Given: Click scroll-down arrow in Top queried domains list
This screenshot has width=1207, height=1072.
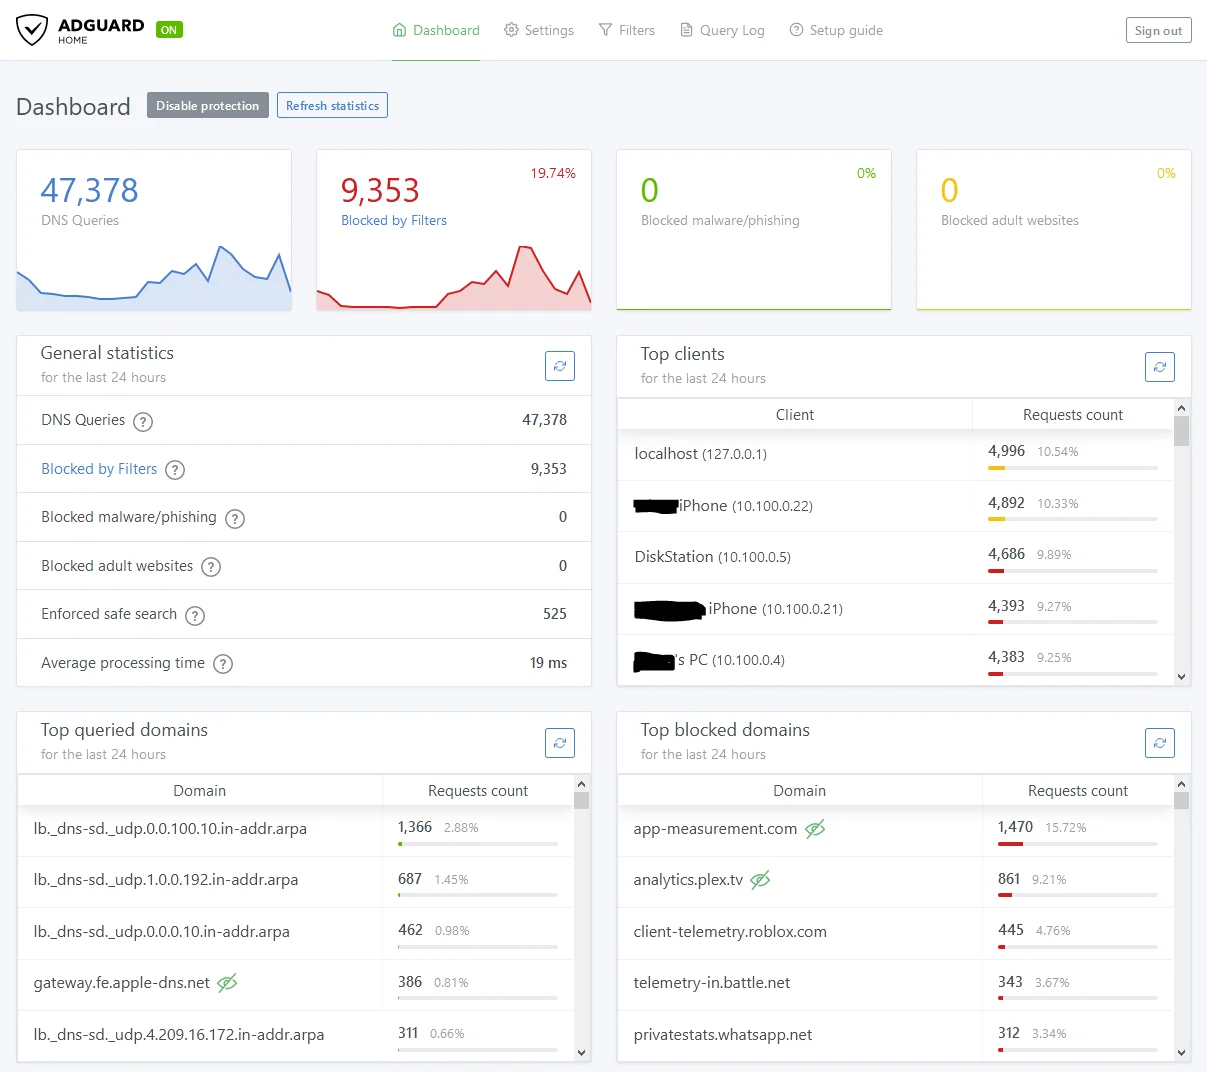Looking at the screenshot, I should (582, 1053).
